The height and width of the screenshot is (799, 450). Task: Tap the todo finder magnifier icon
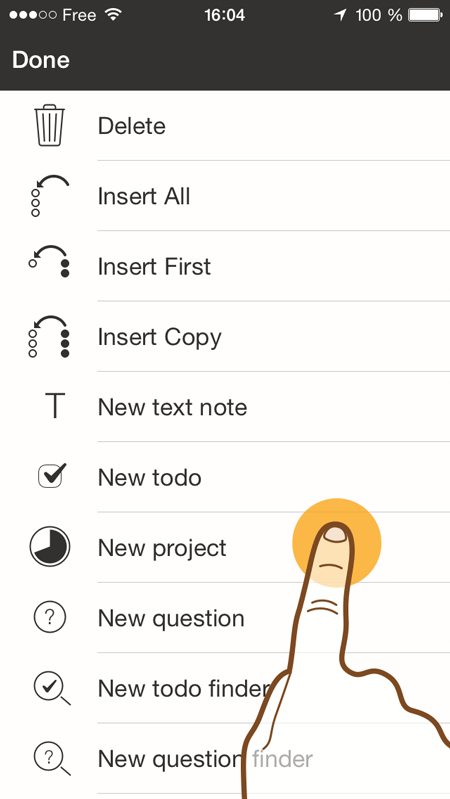(52, 688)
